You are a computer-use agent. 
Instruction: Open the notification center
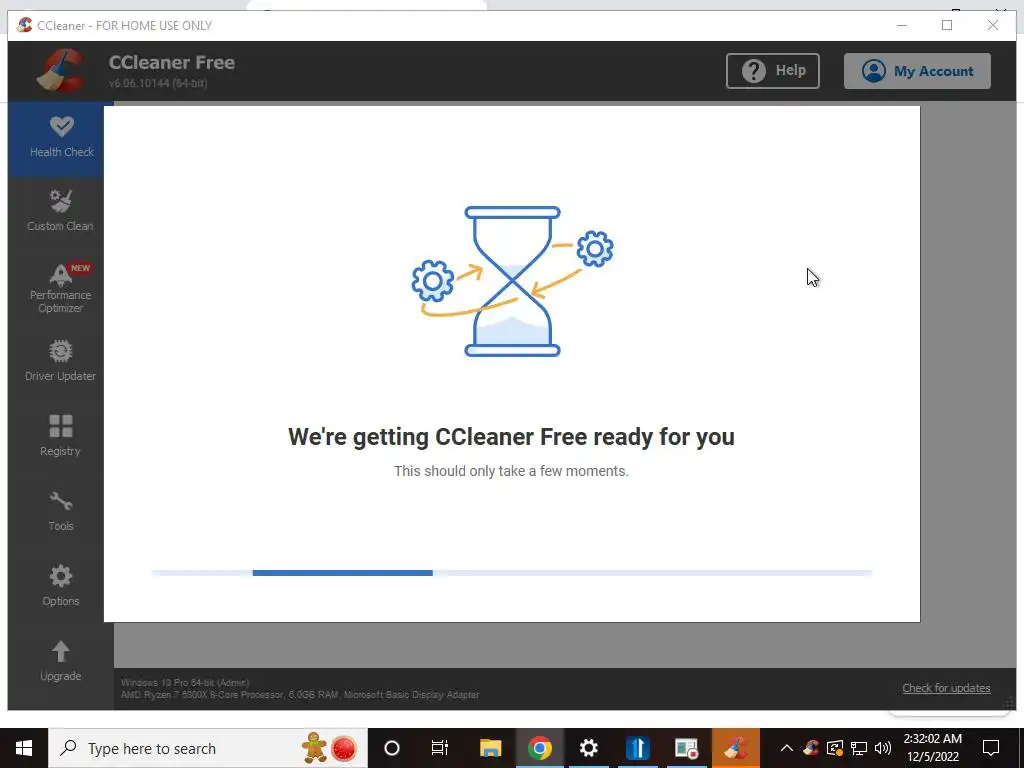coord(991,748)
